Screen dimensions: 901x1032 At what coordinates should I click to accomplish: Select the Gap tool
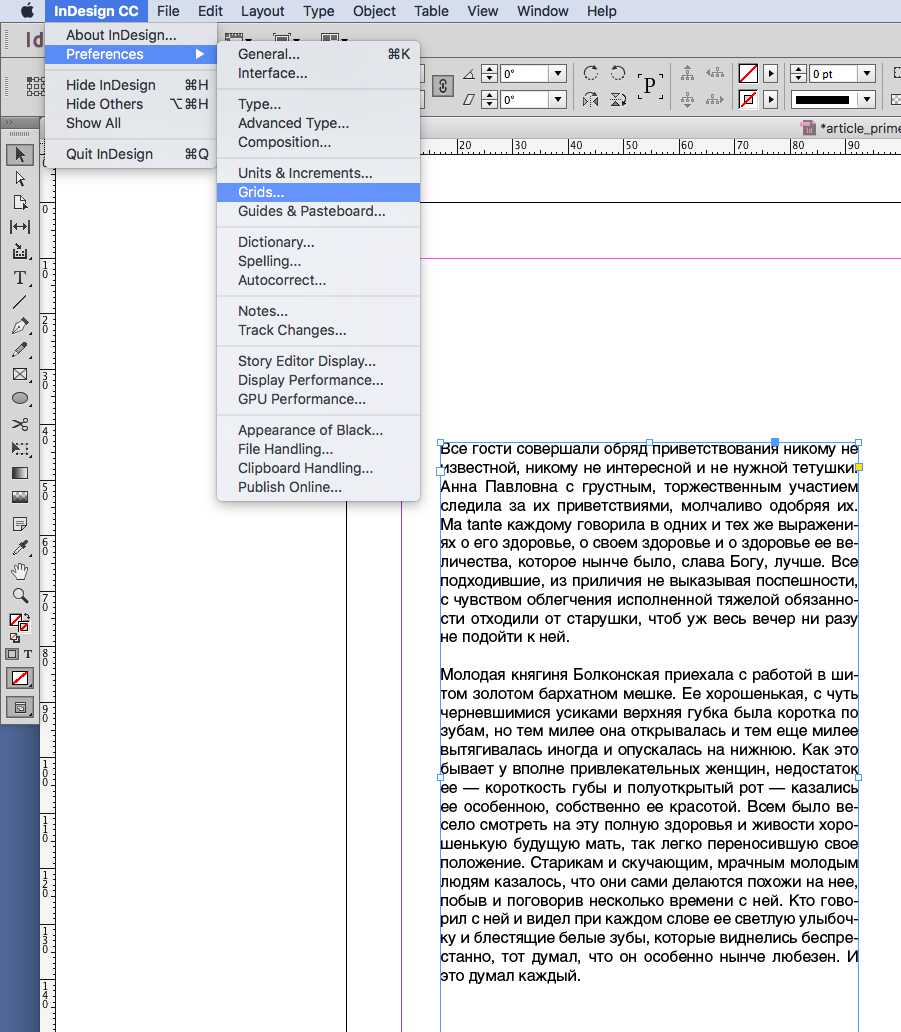tap(20, 228)
